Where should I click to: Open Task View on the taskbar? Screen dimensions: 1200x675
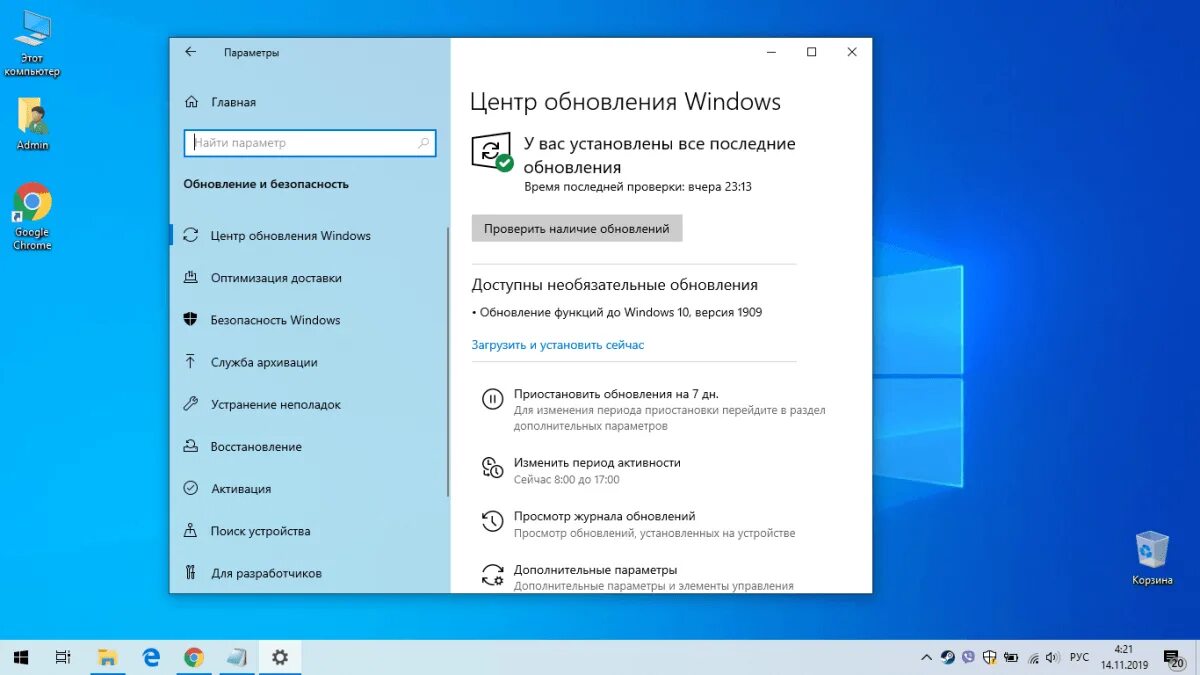(63, 657)
